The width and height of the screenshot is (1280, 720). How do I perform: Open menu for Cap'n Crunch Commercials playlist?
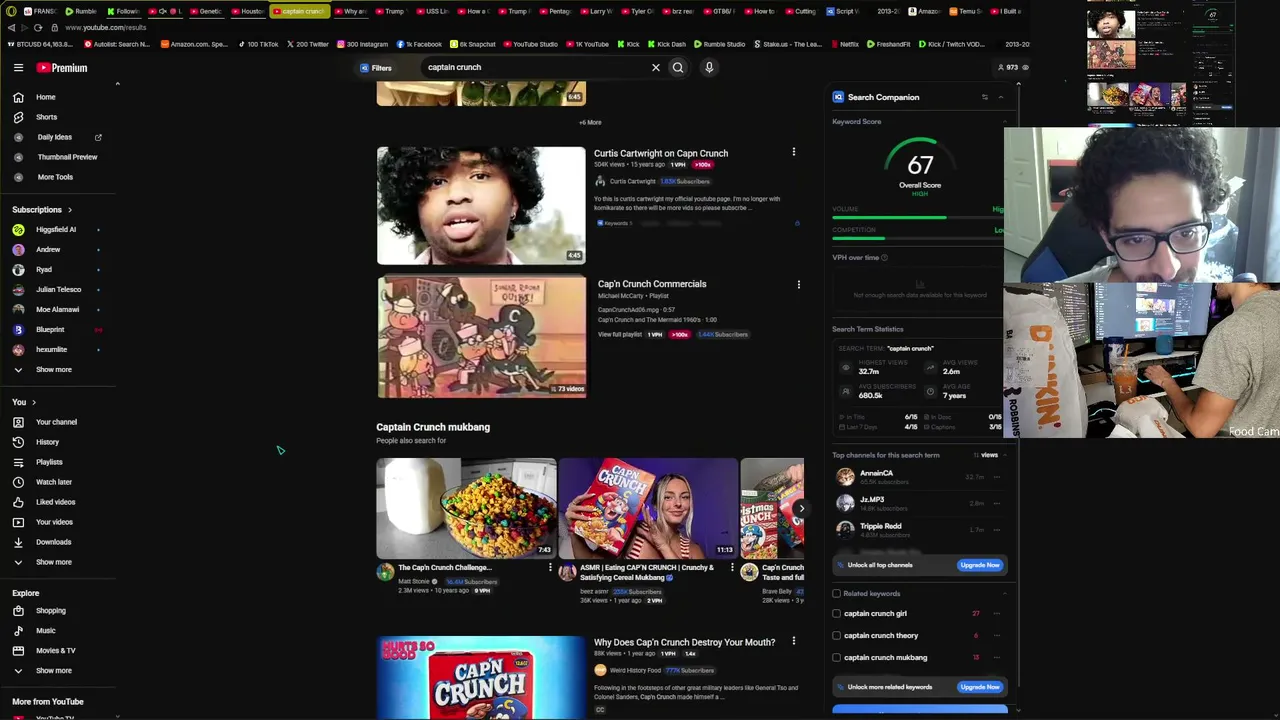coord(798,284)
